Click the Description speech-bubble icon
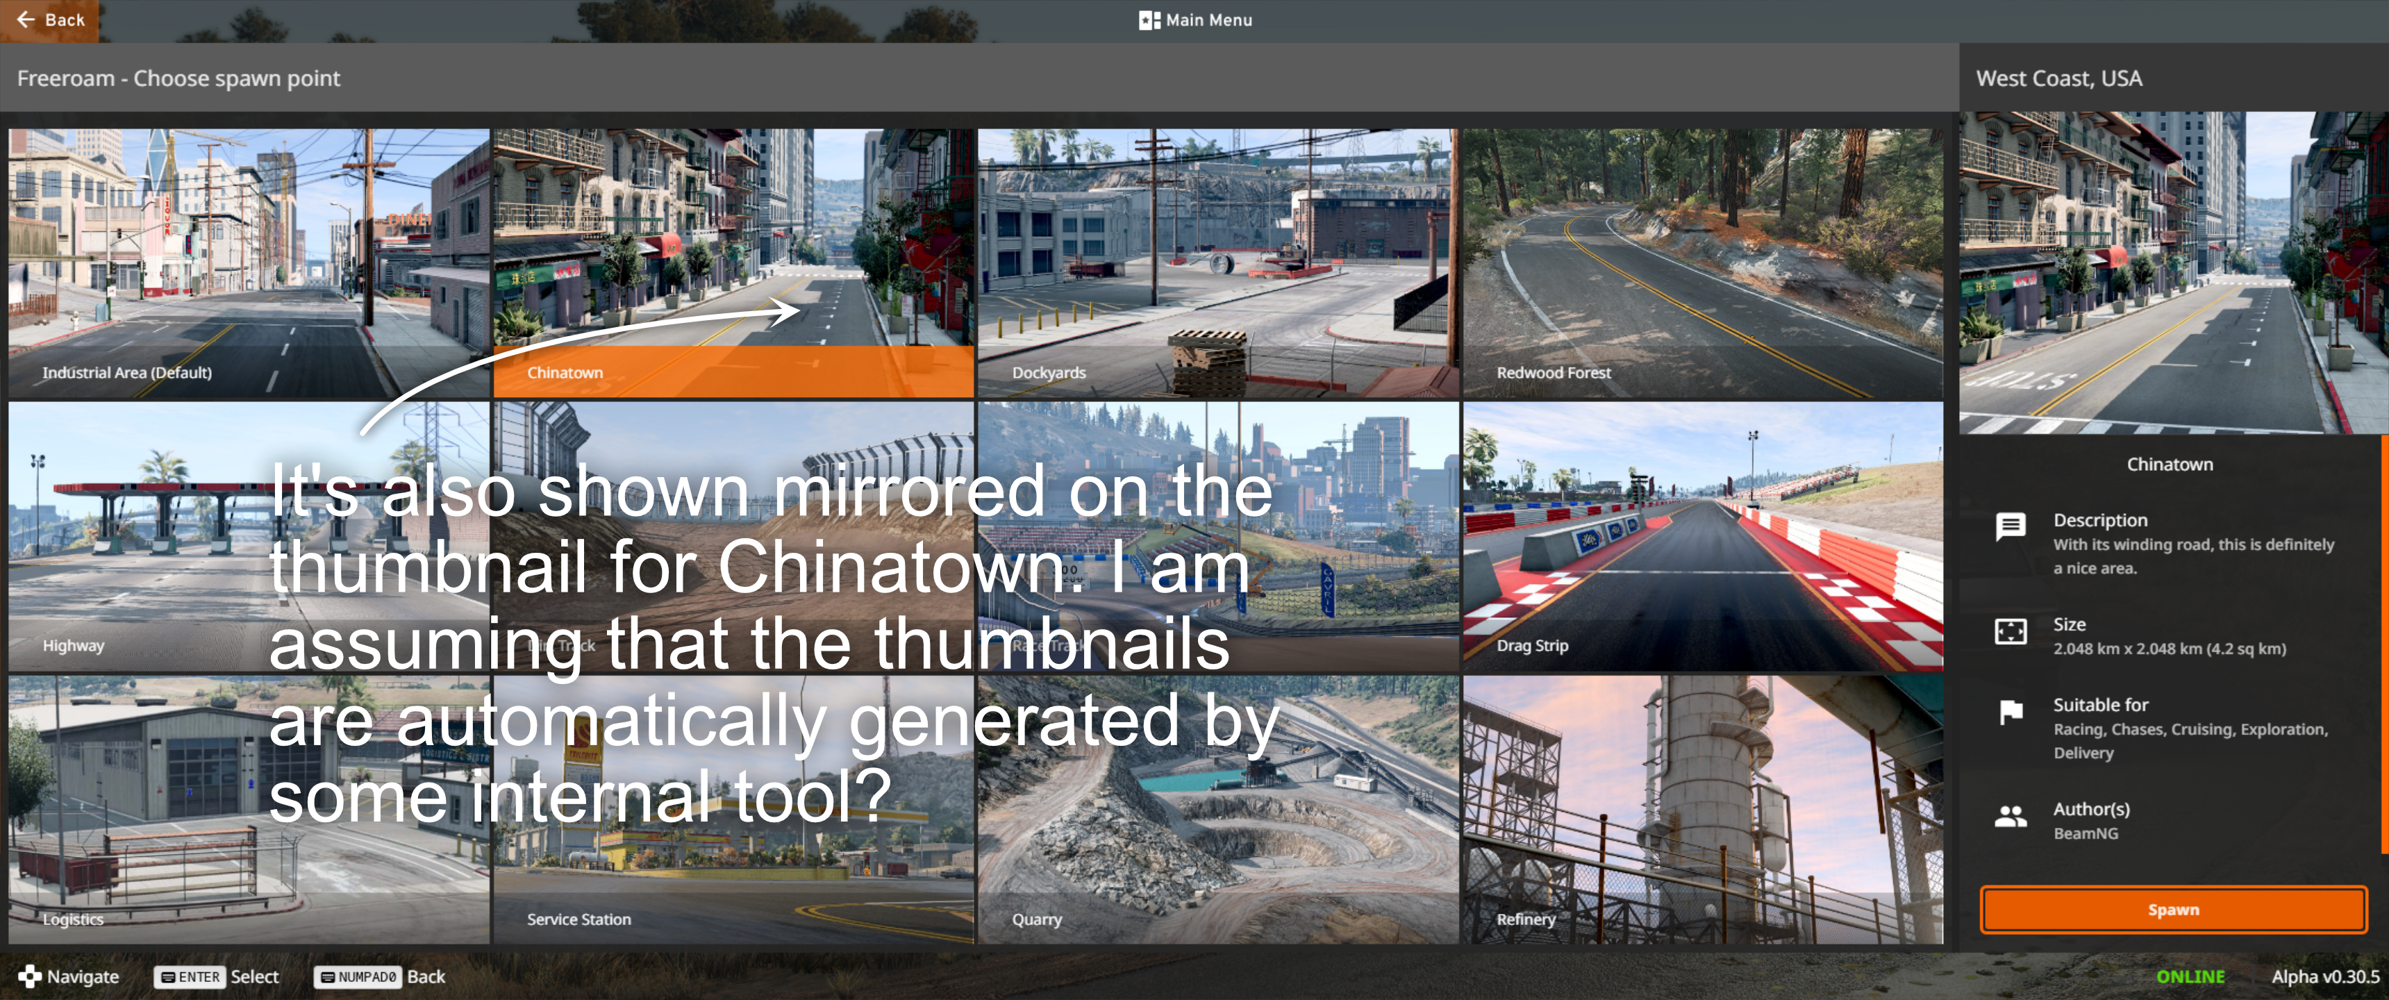 [x=2010, y=527]
